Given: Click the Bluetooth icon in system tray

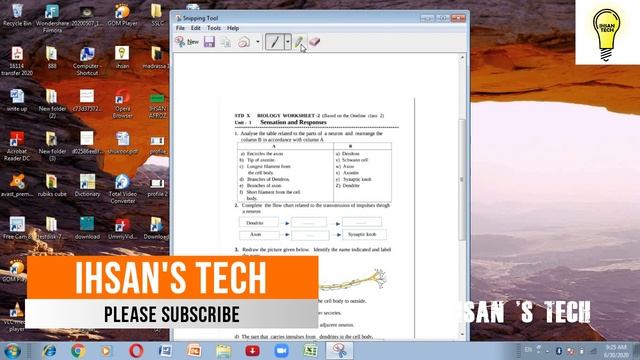Looking at the screenshot, I should coord(559,351).
